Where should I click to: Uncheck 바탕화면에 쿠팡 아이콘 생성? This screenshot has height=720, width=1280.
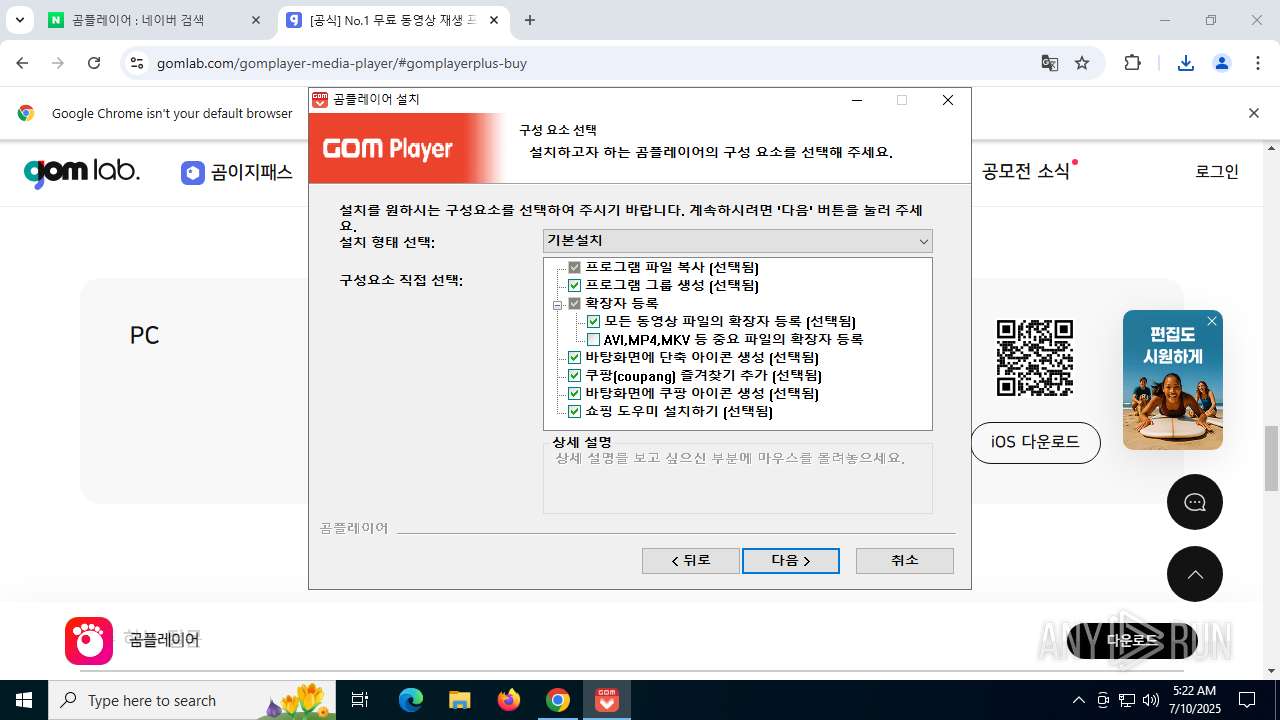tap(574, 394)
